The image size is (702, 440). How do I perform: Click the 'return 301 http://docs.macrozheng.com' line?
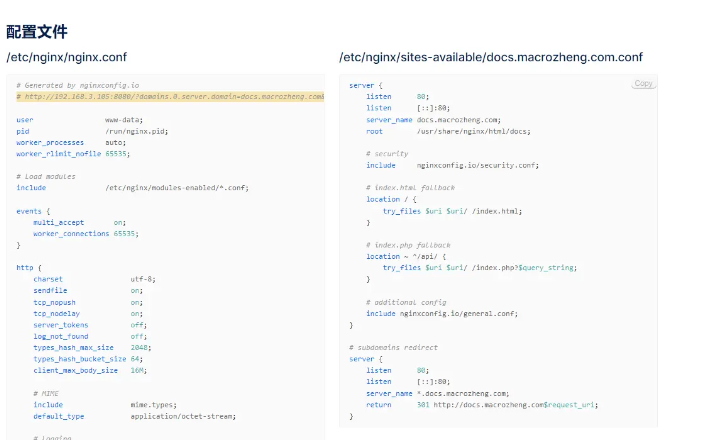482,405
